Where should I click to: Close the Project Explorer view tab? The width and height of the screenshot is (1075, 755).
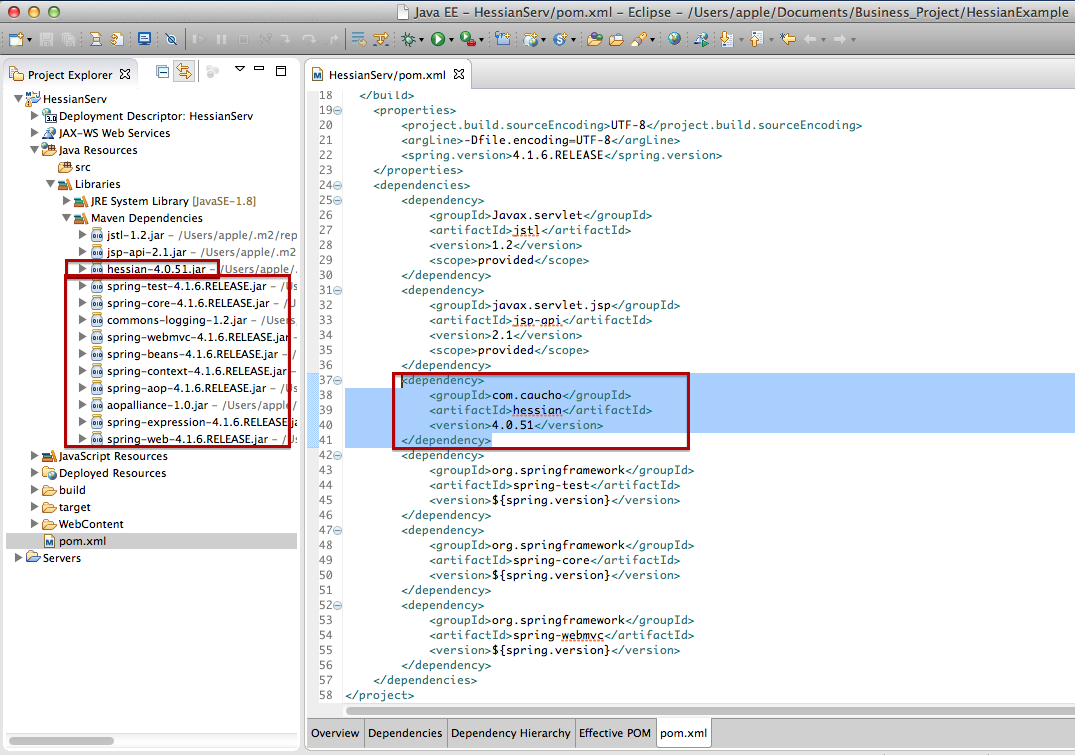click(125, 74)
